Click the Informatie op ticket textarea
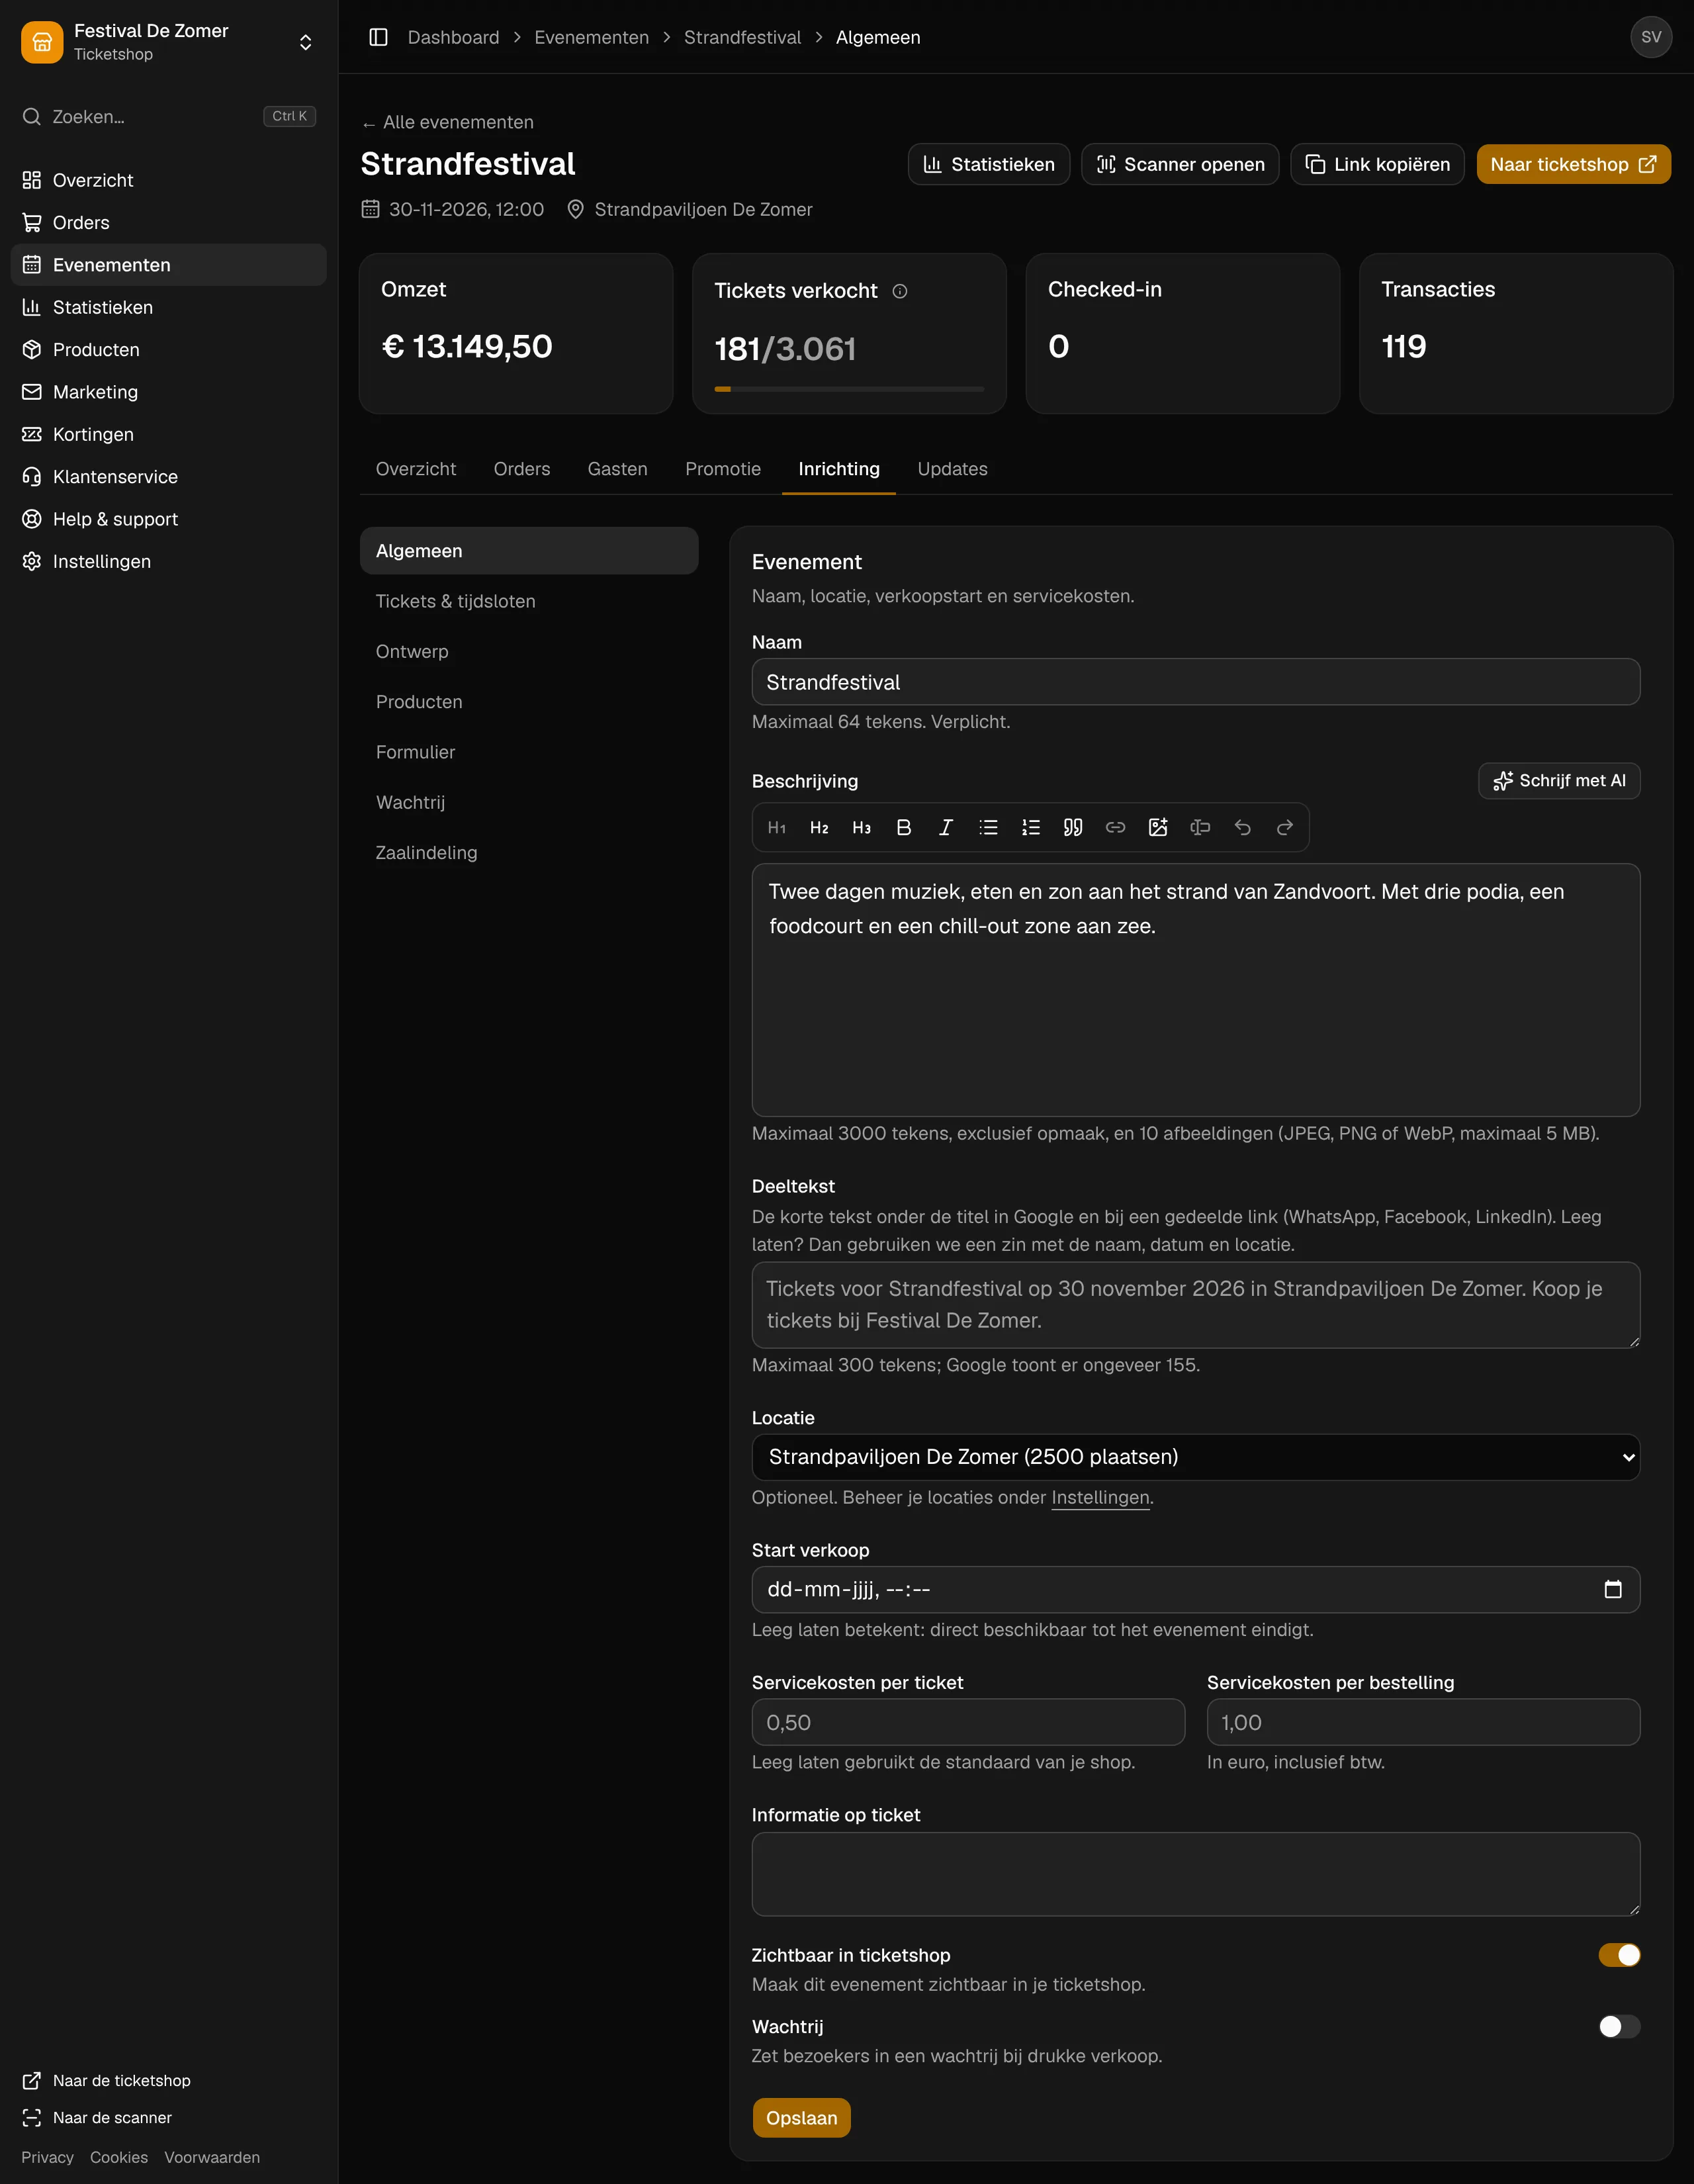Image resolution: width=1694 pixels, height=2184 pixels. (x=1196, y=1874)
